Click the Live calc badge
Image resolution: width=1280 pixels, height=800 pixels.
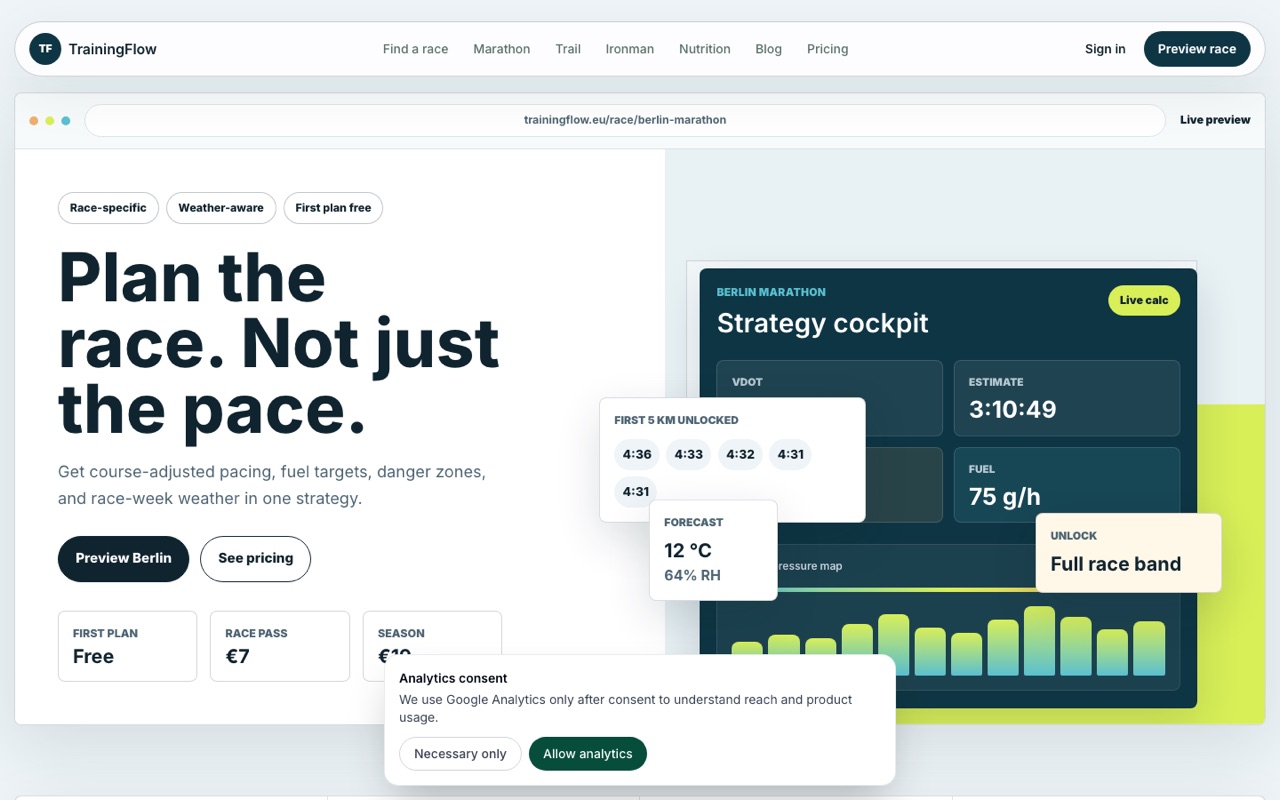tap(1144, 300)
